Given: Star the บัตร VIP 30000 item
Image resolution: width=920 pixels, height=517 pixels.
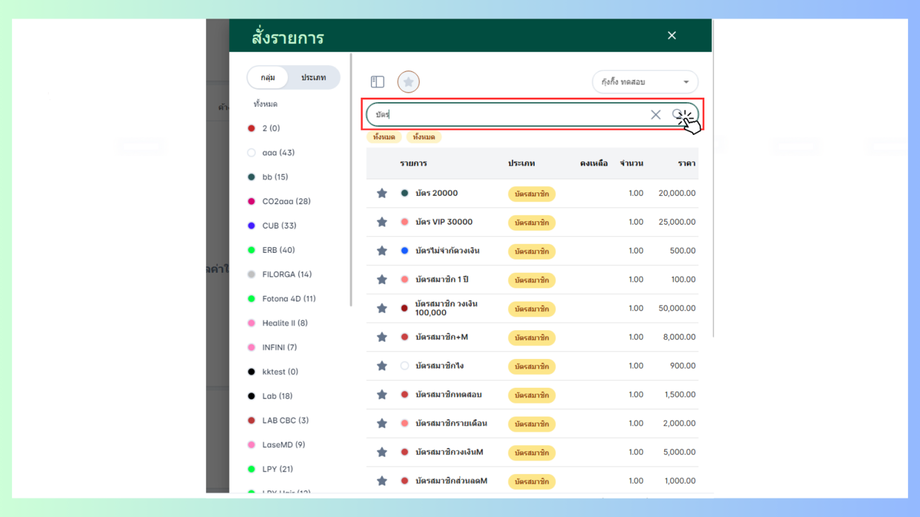Looking at the screenshot, I should tap(381, 222).
